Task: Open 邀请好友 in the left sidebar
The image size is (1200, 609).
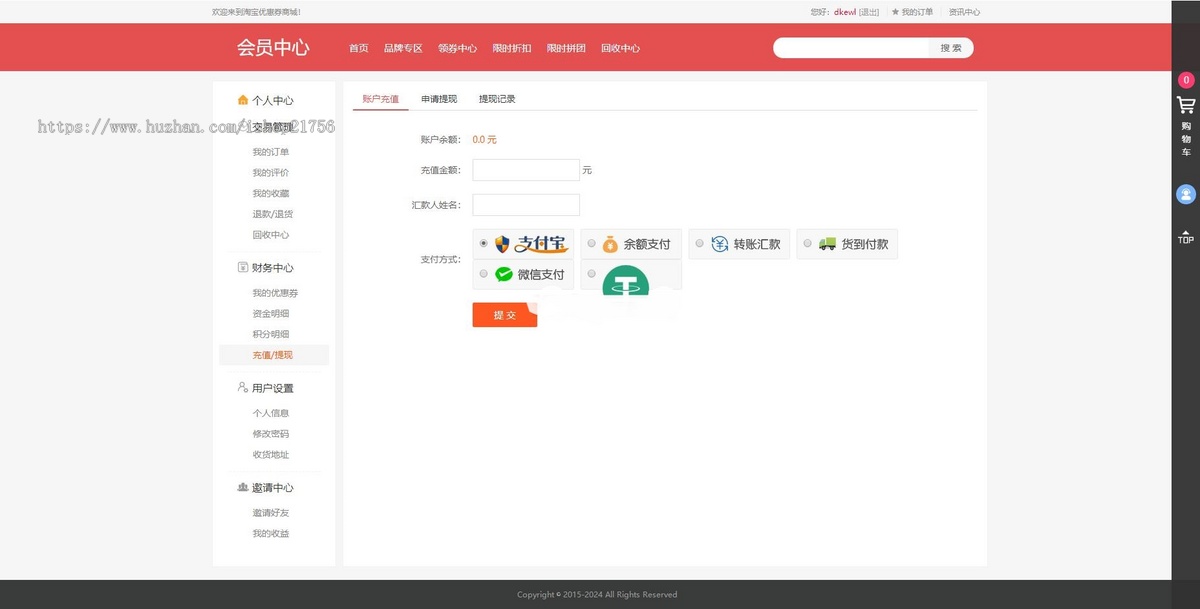Action: tap(270, 513)
